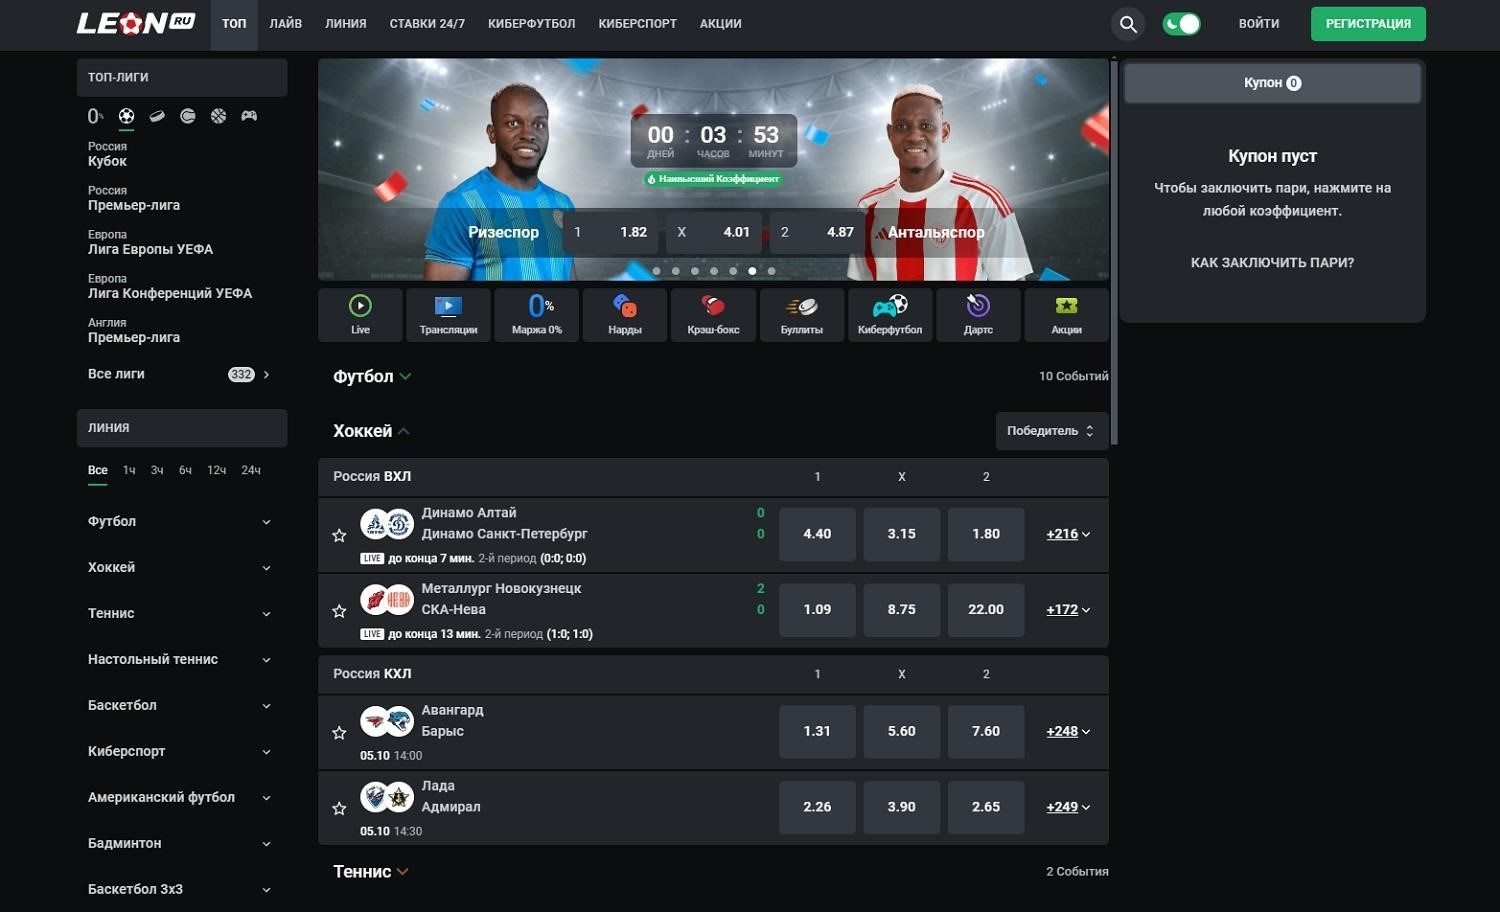Select the last banner carousel dot
Viewport: 1500px width, 912px height.
(771, 271)
